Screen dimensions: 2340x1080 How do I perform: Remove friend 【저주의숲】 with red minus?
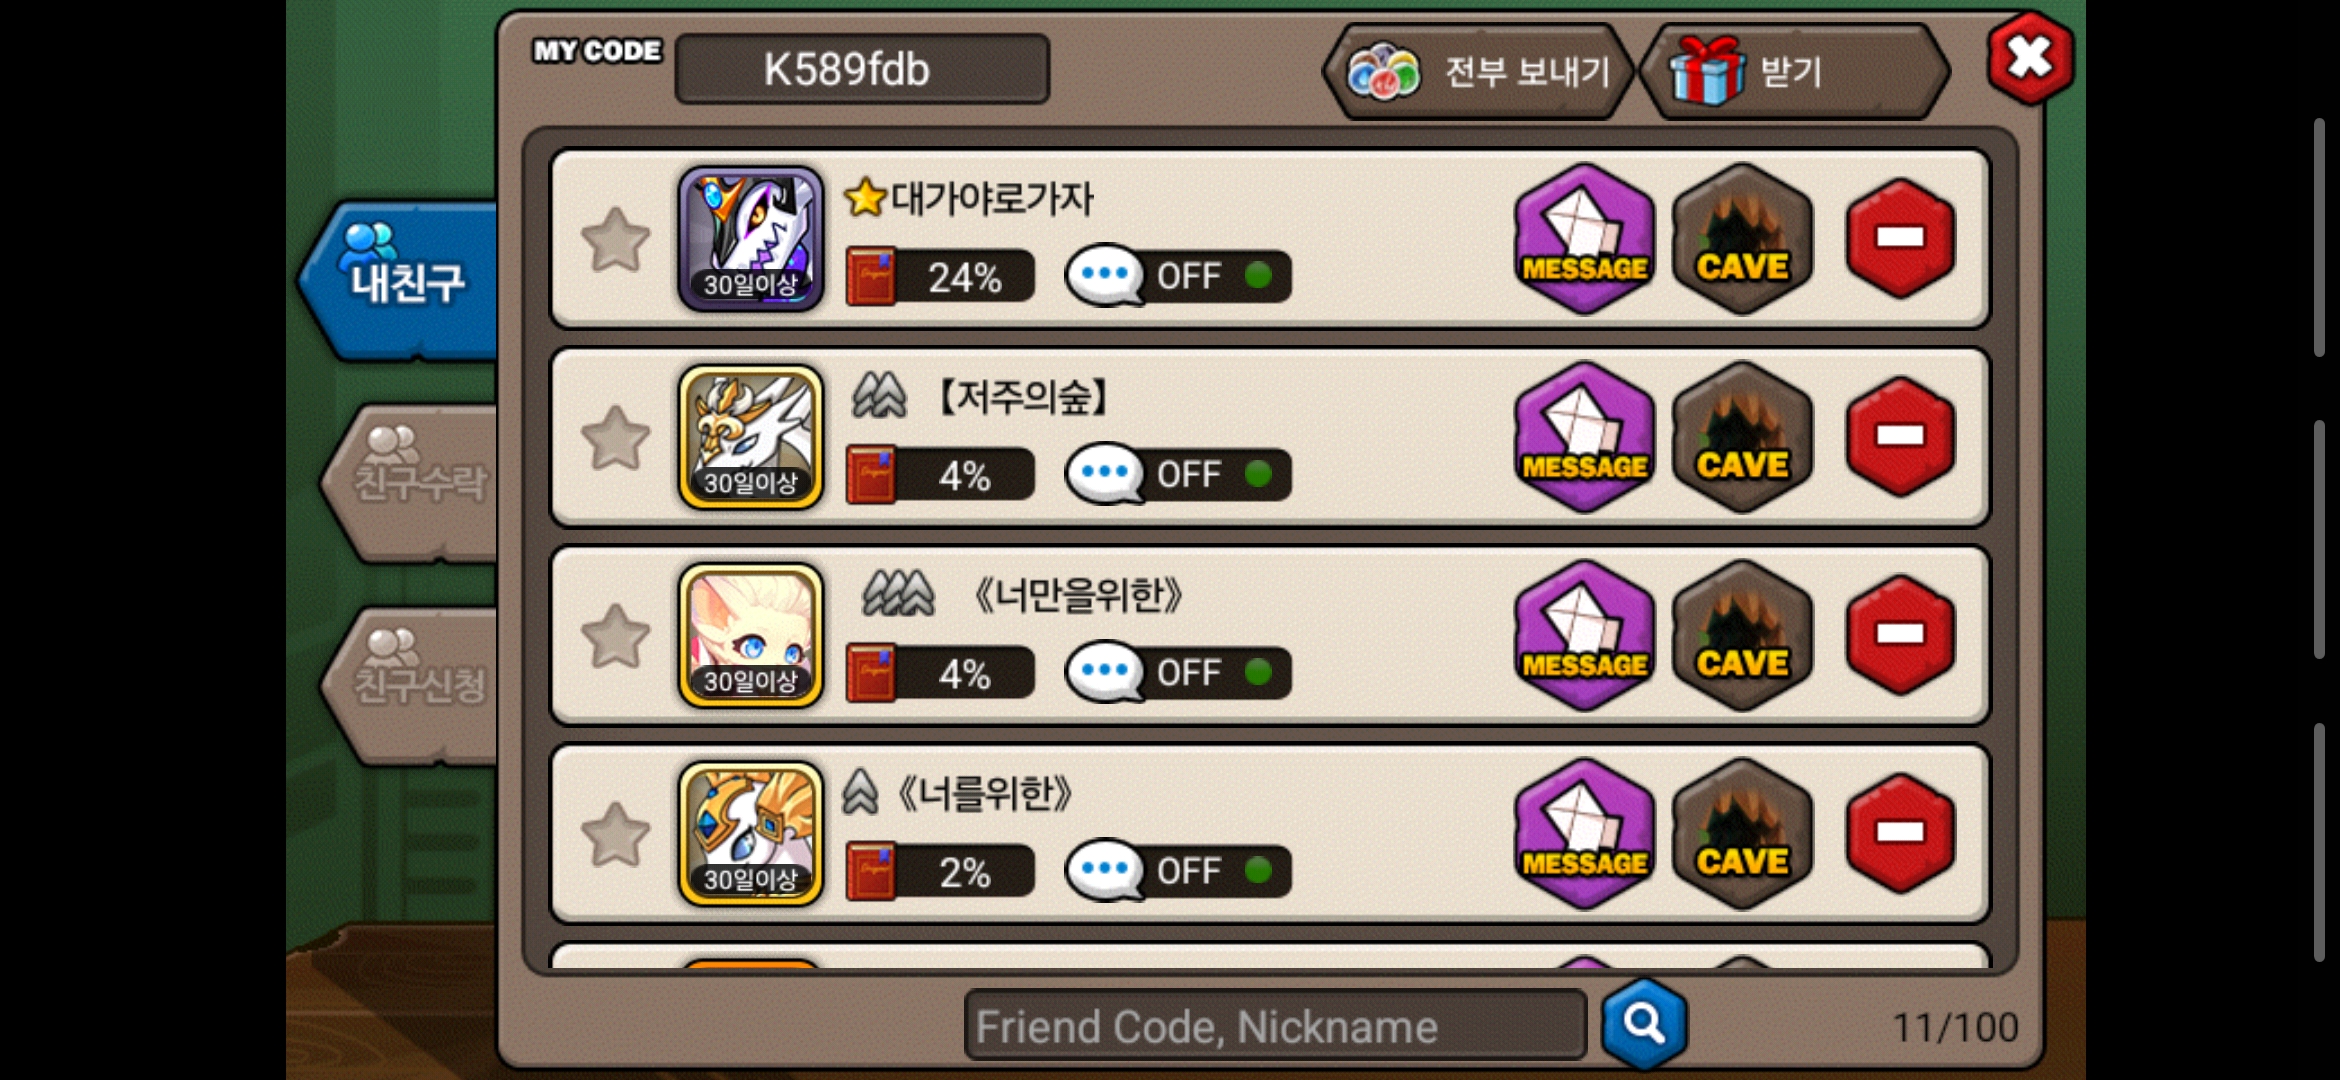coord(1900,437)
